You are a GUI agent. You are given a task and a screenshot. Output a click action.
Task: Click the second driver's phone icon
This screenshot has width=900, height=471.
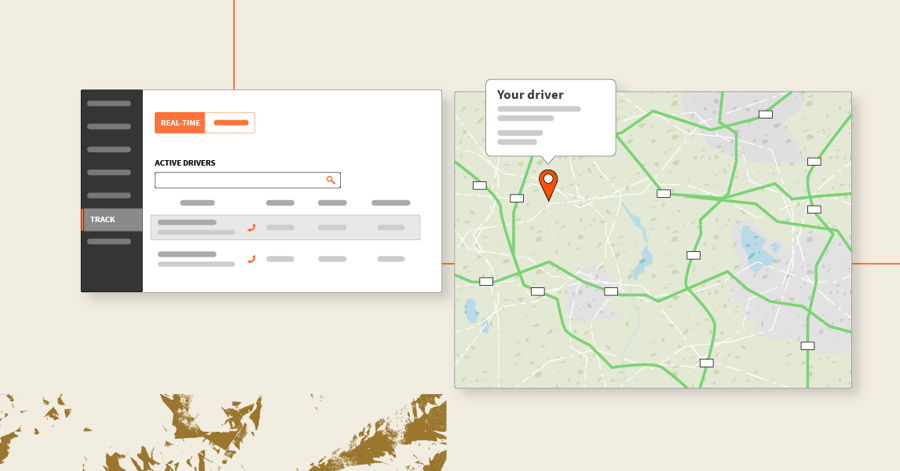click(x=251, y=259)
